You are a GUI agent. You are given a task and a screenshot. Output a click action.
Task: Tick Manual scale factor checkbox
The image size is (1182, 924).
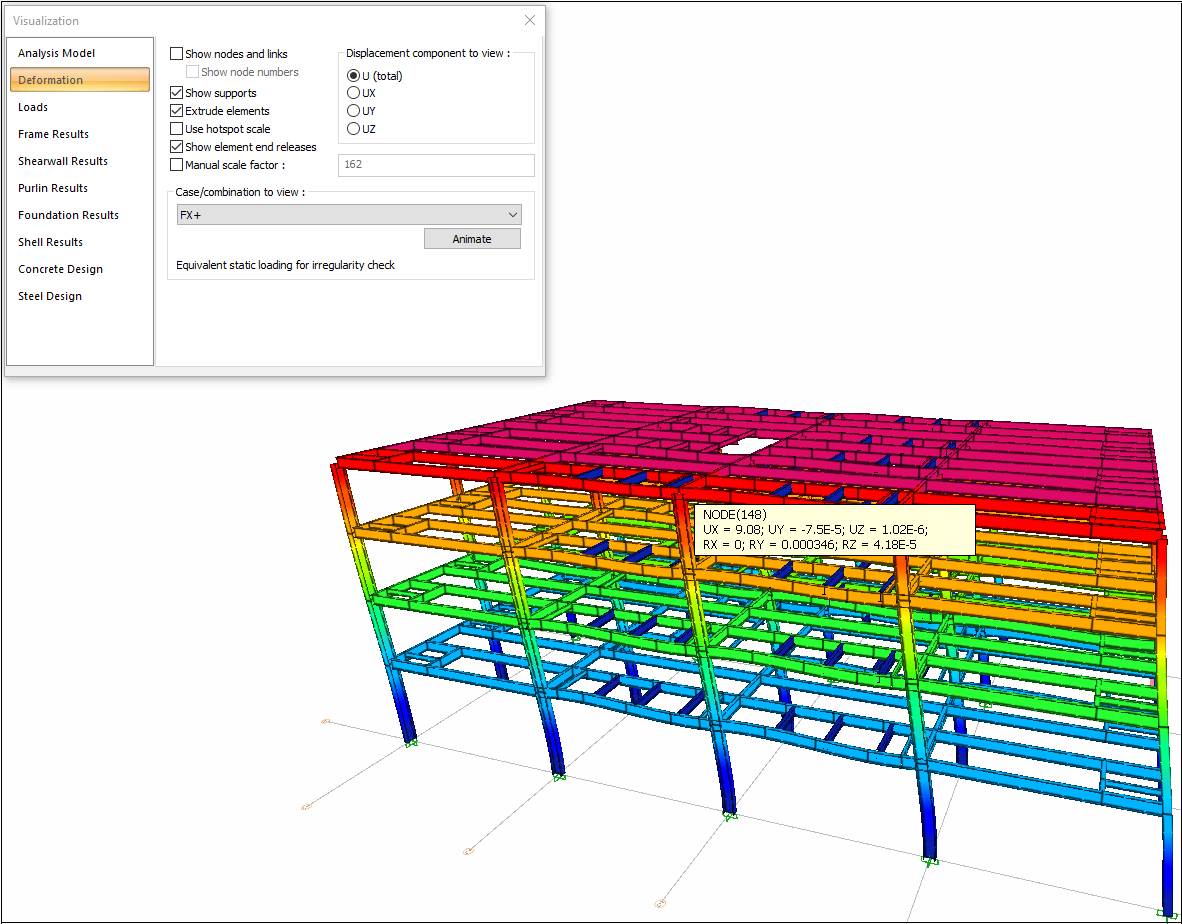(177, 165)
